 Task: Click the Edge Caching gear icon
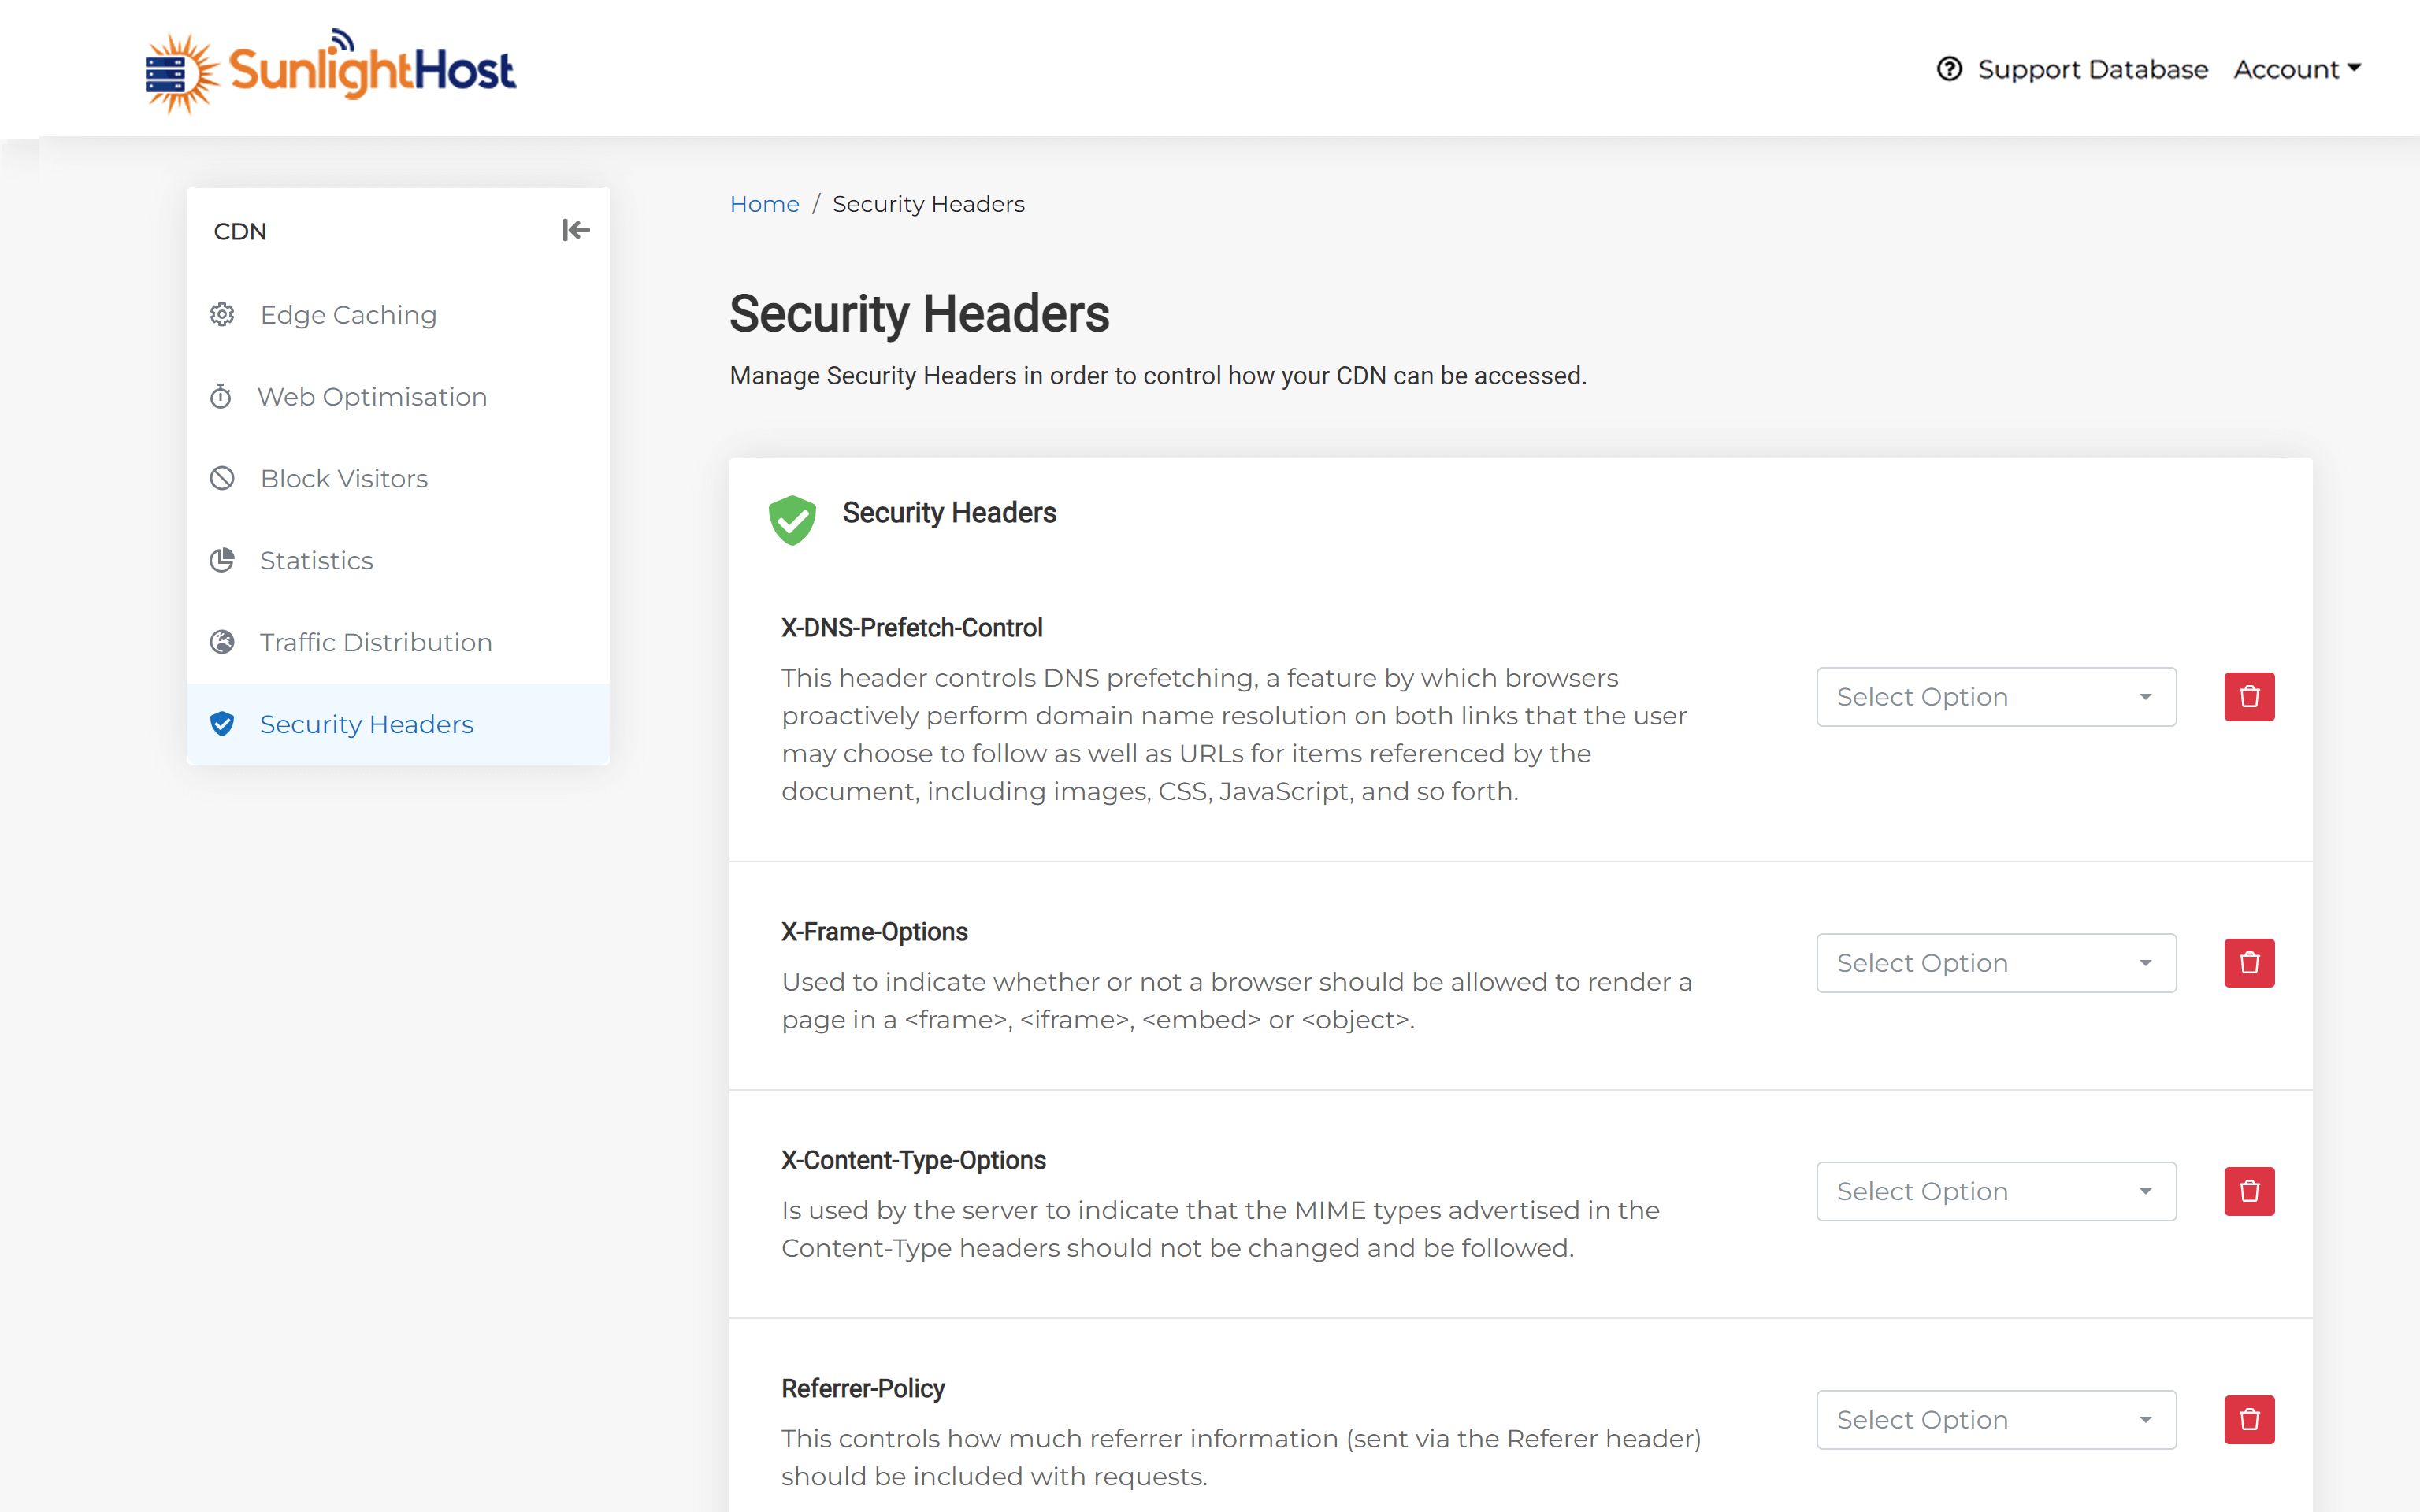click(222, 314)
